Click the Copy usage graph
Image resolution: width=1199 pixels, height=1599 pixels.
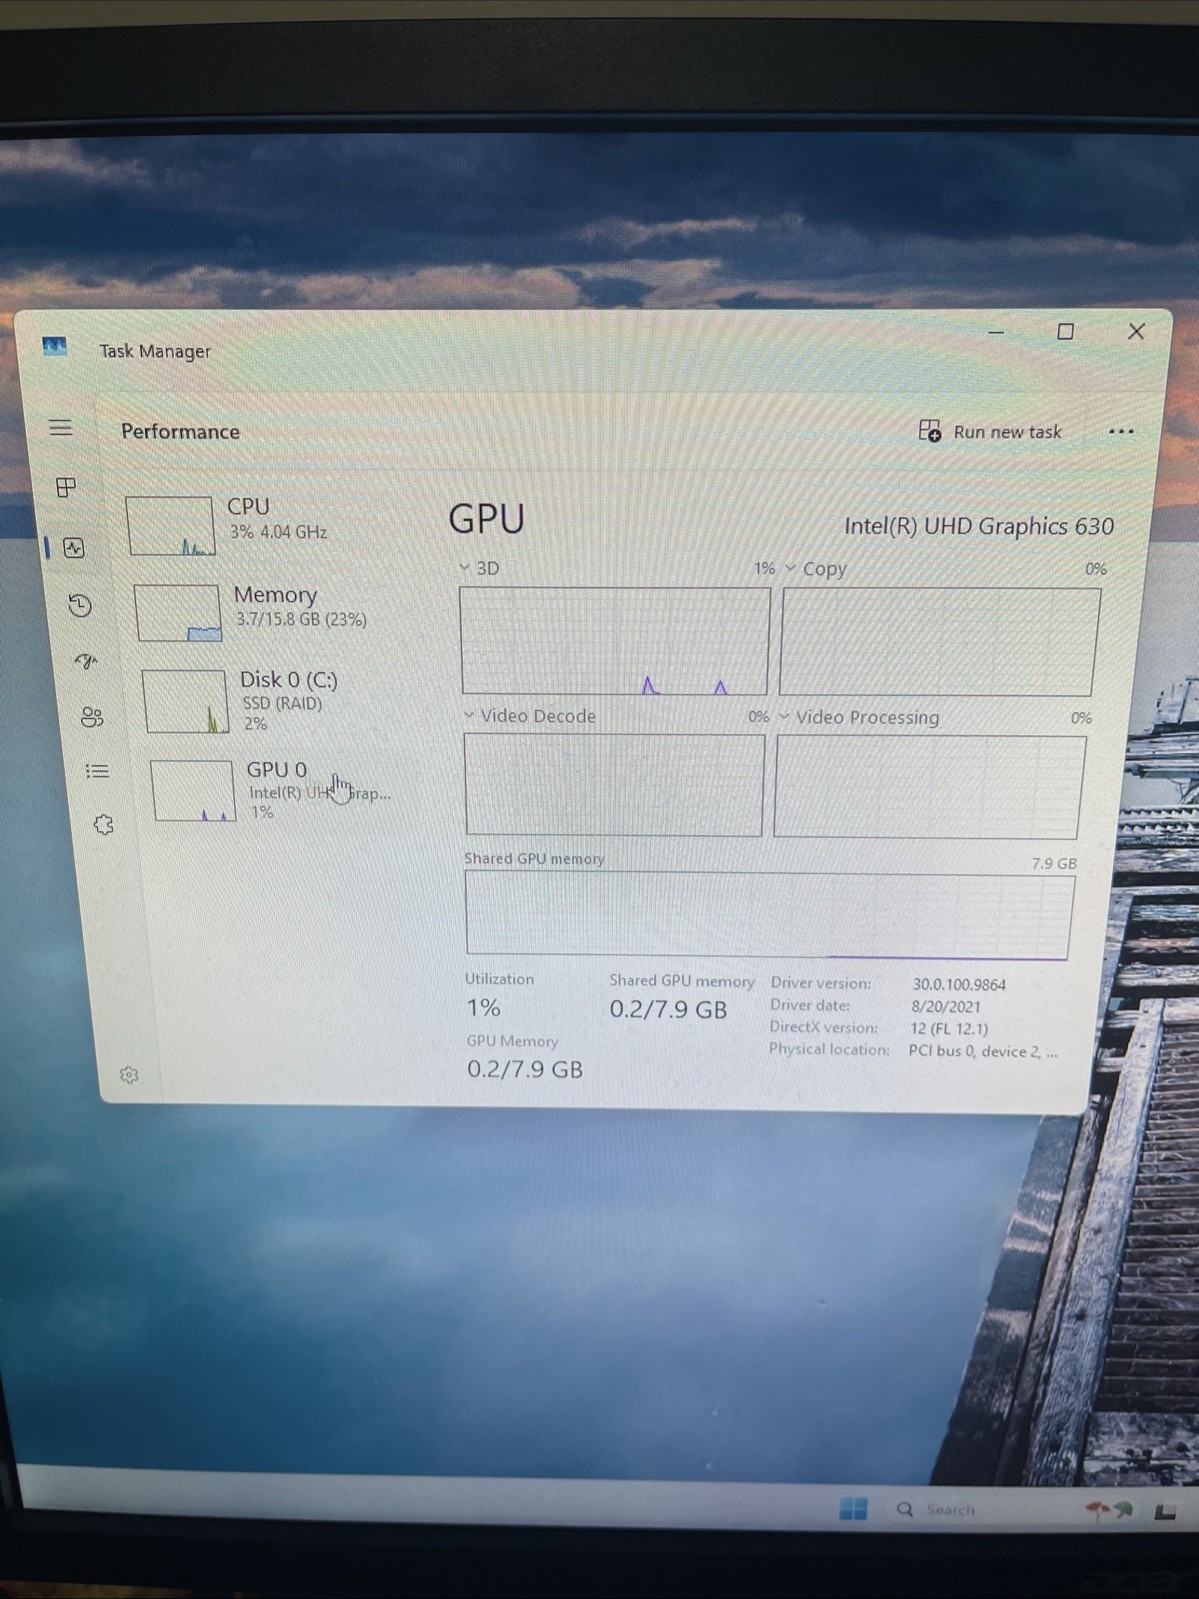coord(939,641)
